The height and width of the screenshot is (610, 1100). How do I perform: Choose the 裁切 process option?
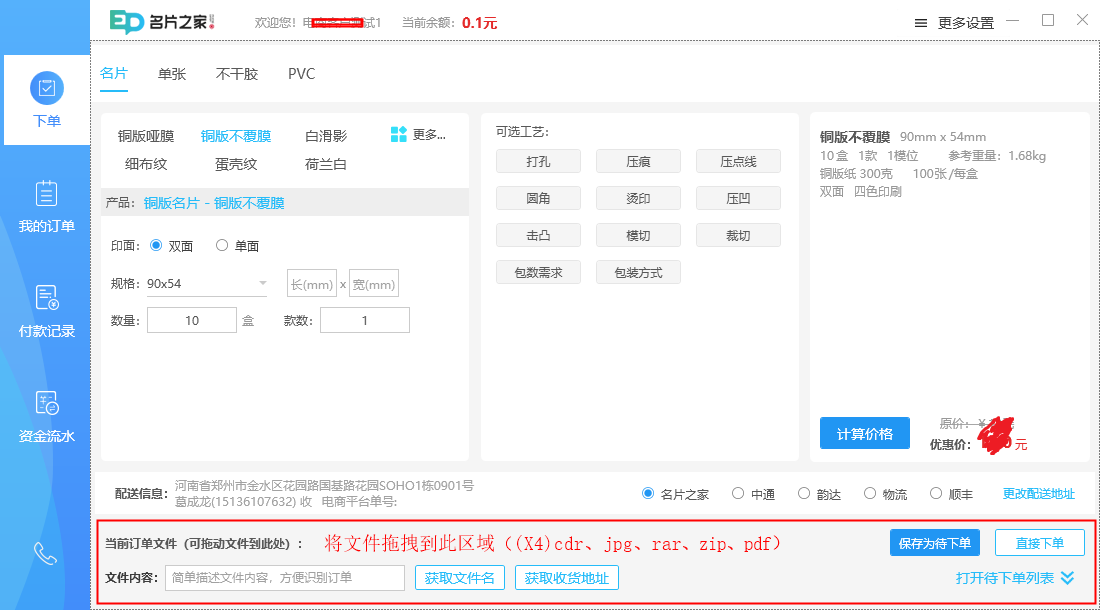pos(738,236)
